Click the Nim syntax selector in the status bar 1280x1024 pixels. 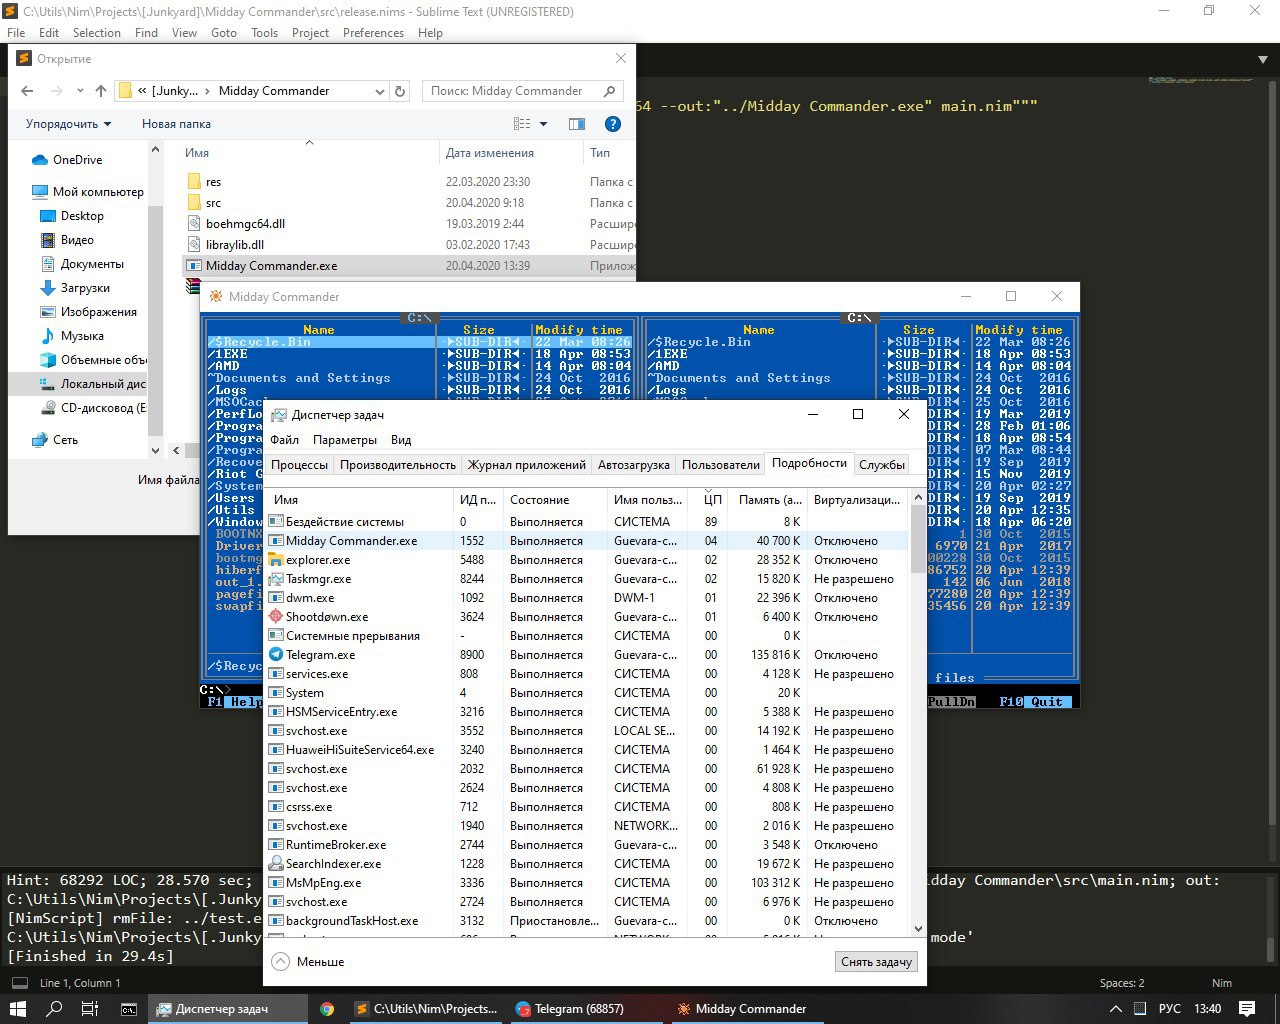(x=1222, y=983)
